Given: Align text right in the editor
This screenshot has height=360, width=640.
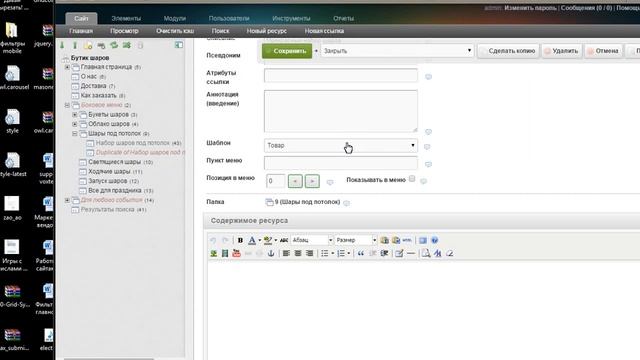Looking at the screenshot, I should click(309, 253).
